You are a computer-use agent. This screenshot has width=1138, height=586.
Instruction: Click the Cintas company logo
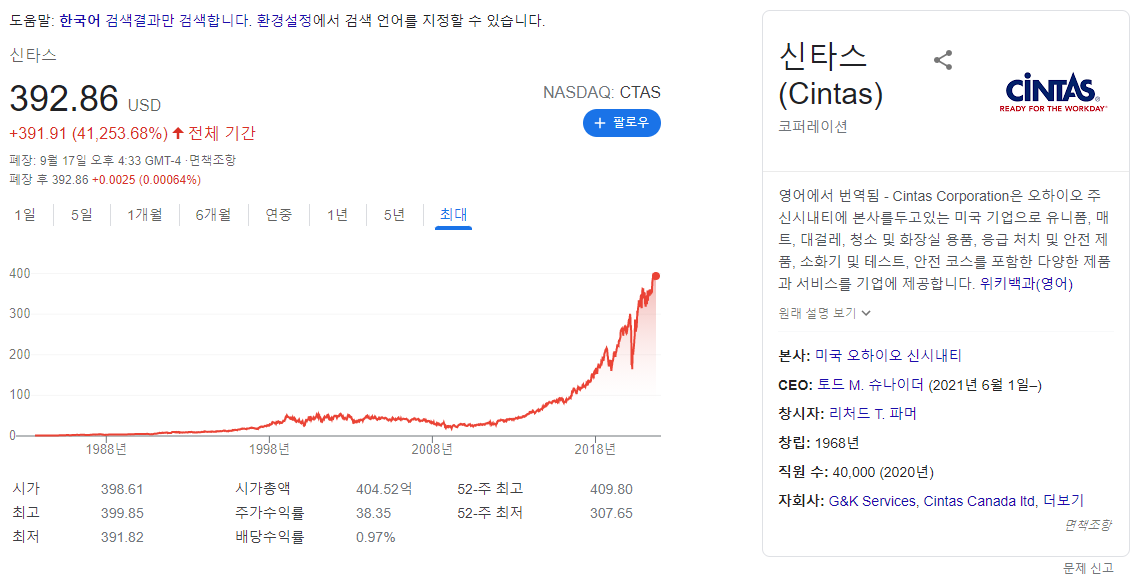click(1051, 93)
